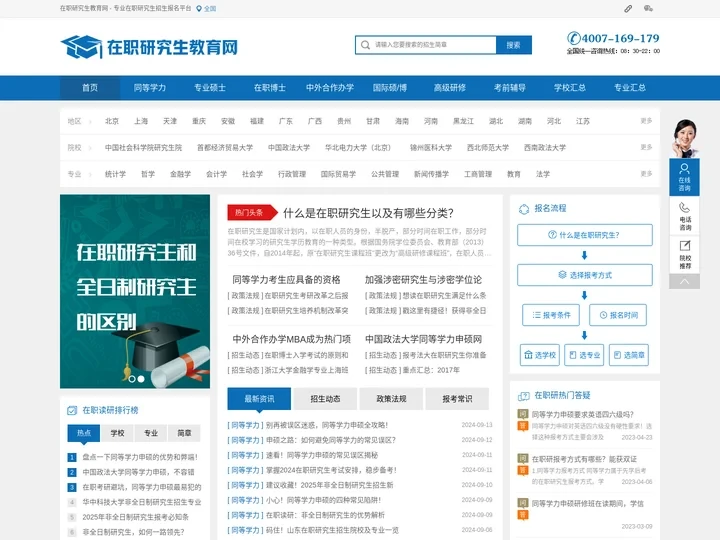720x540 pixels.
Task: Expand 更多 in the 院校 row
Action: pos(646,147)
